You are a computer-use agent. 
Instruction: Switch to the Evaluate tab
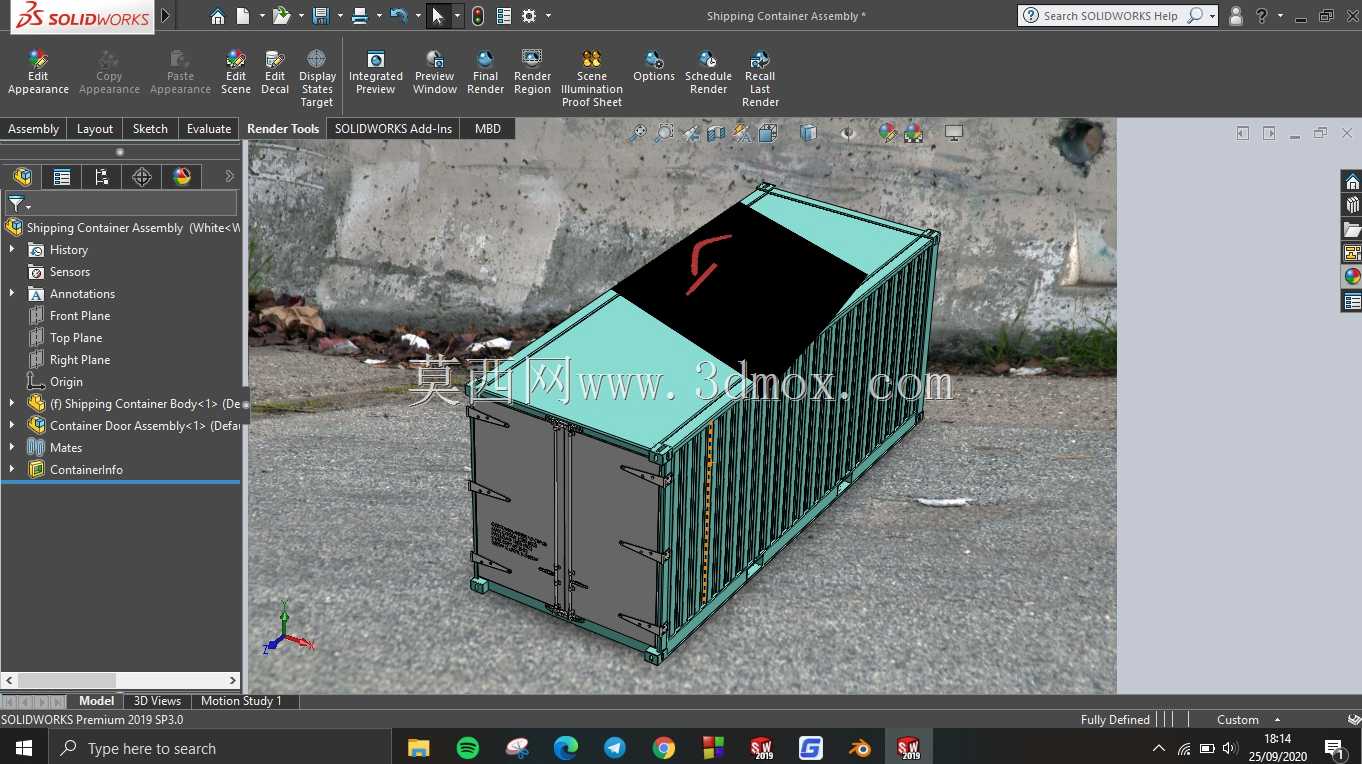pos(209,129)
